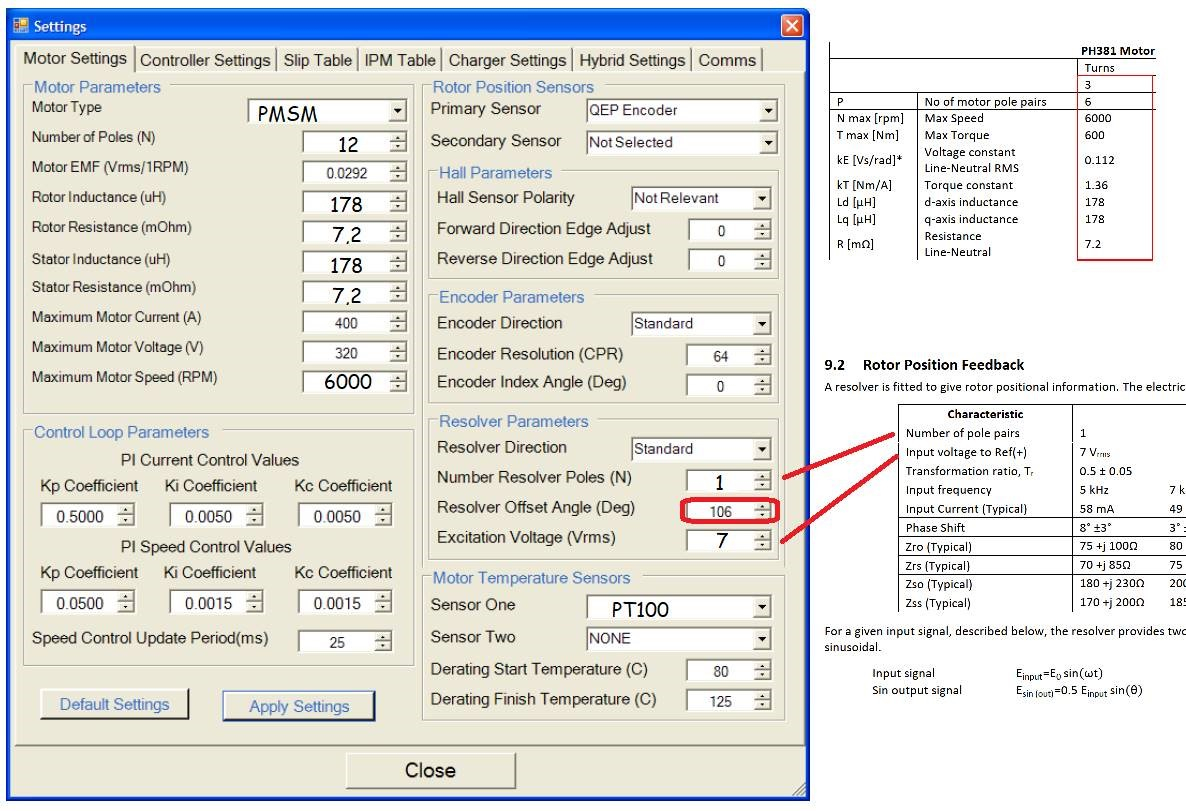Screen dimensions: 1186x811
Task: Expand the Motor Type dropdown
Action: pyautogui.click(x=398, y=112)
